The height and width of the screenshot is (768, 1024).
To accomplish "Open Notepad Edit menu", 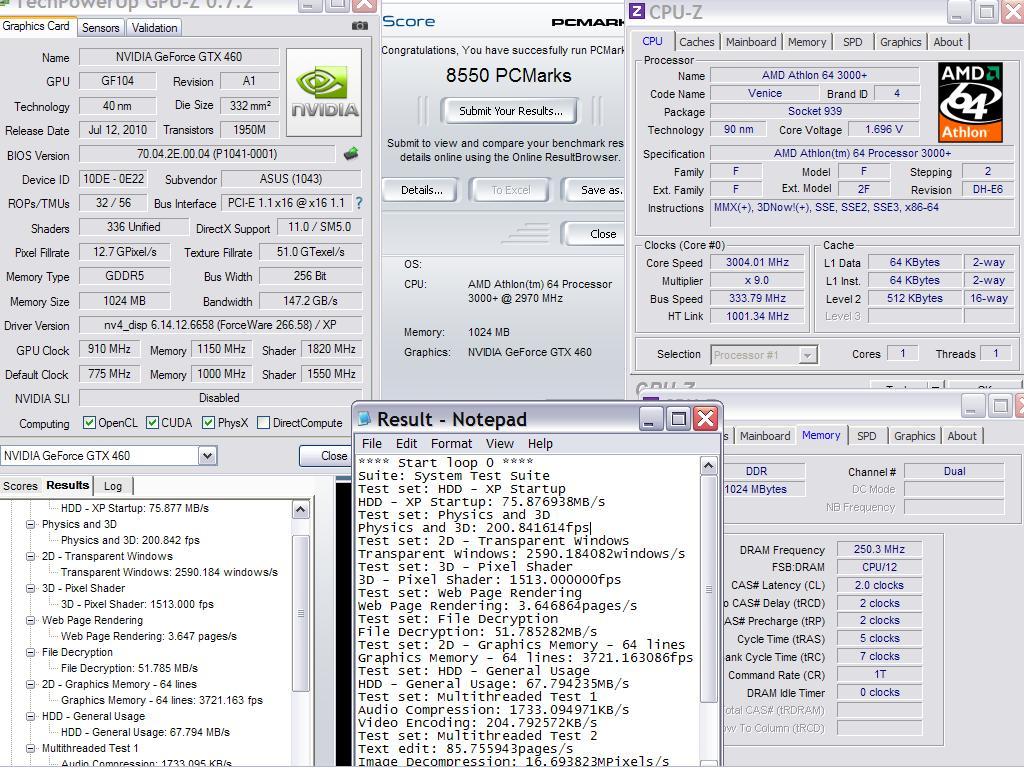I will click(x=406, y=443).
